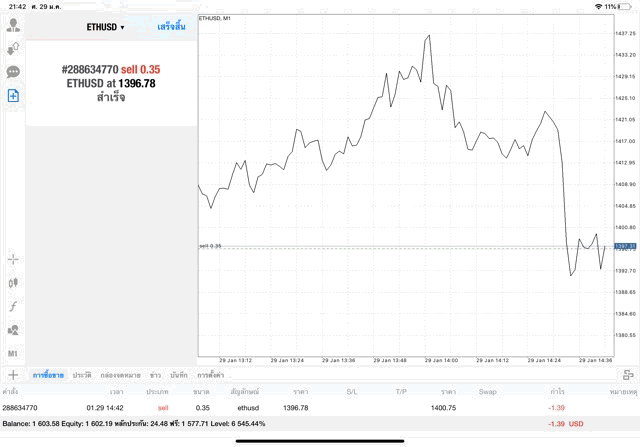640x447 pixels.
Task: Toggle the panel layout icon at right
Action: [628, 375]
